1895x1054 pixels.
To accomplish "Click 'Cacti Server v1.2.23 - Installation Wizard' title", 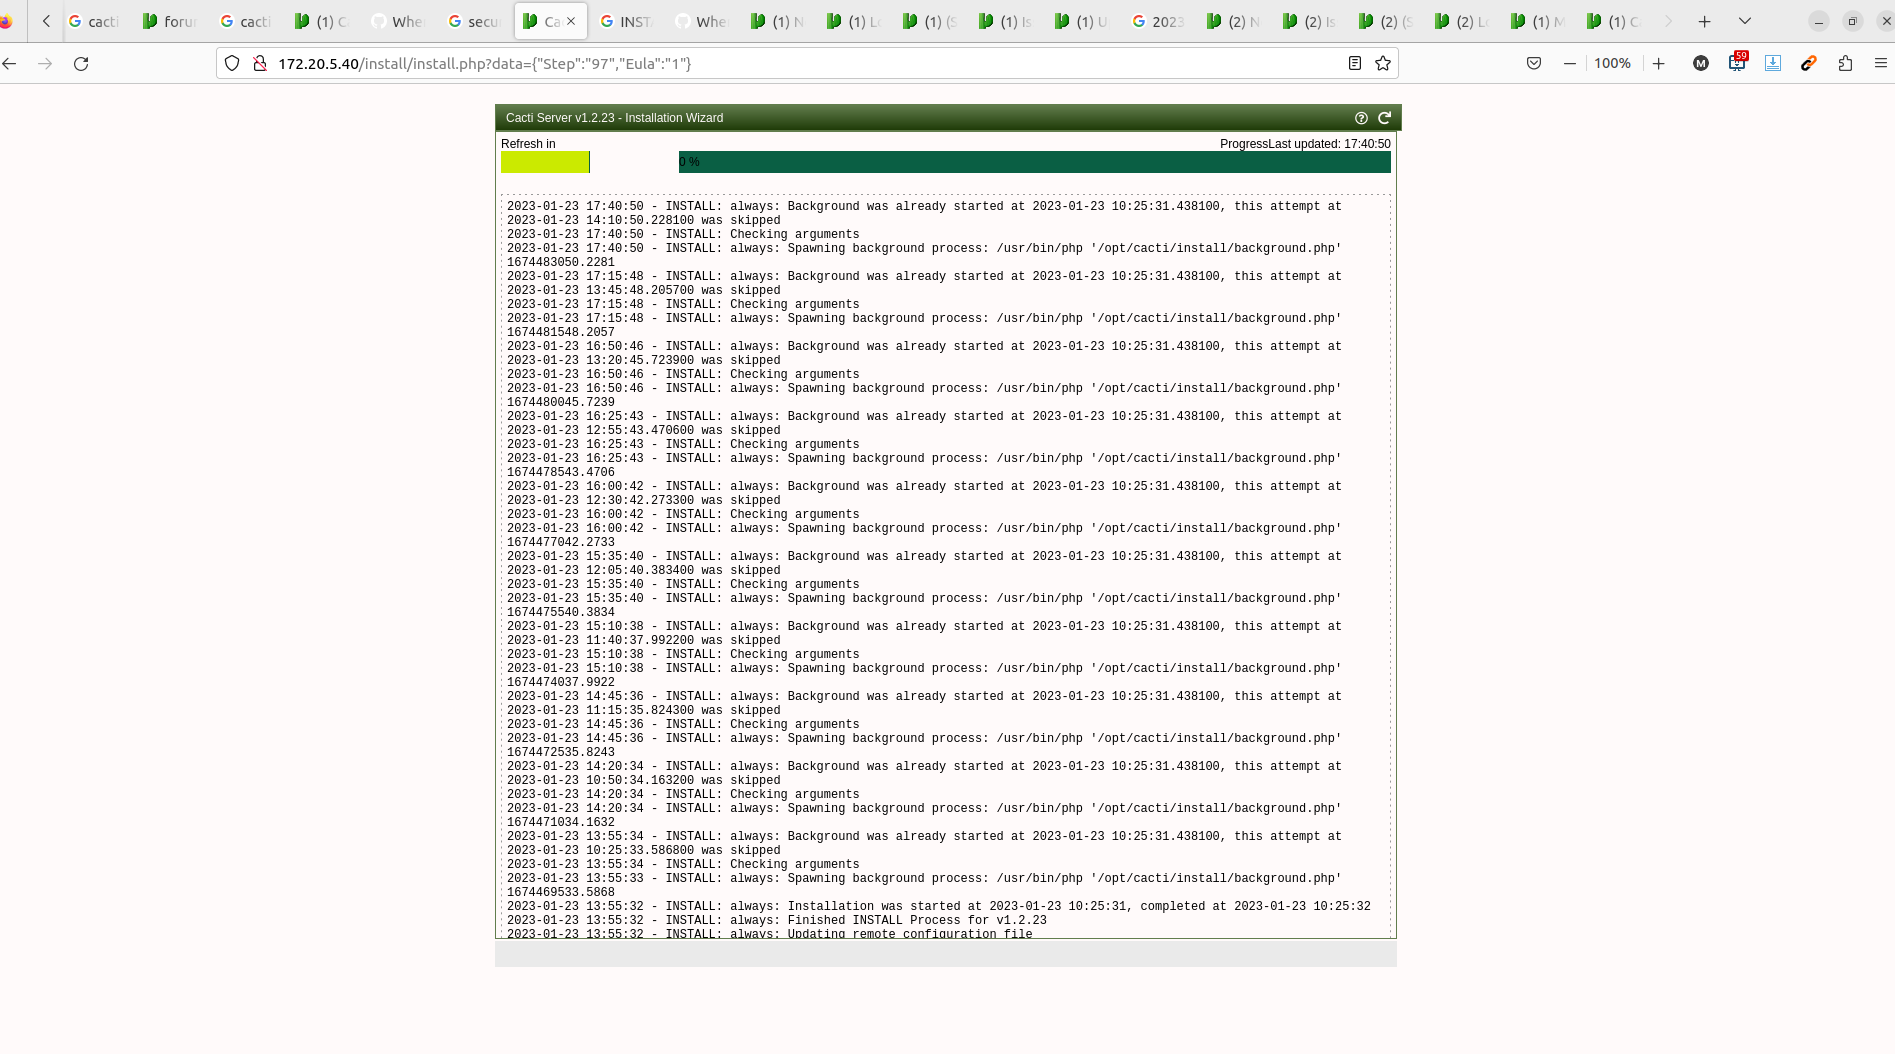I will 614,118.
